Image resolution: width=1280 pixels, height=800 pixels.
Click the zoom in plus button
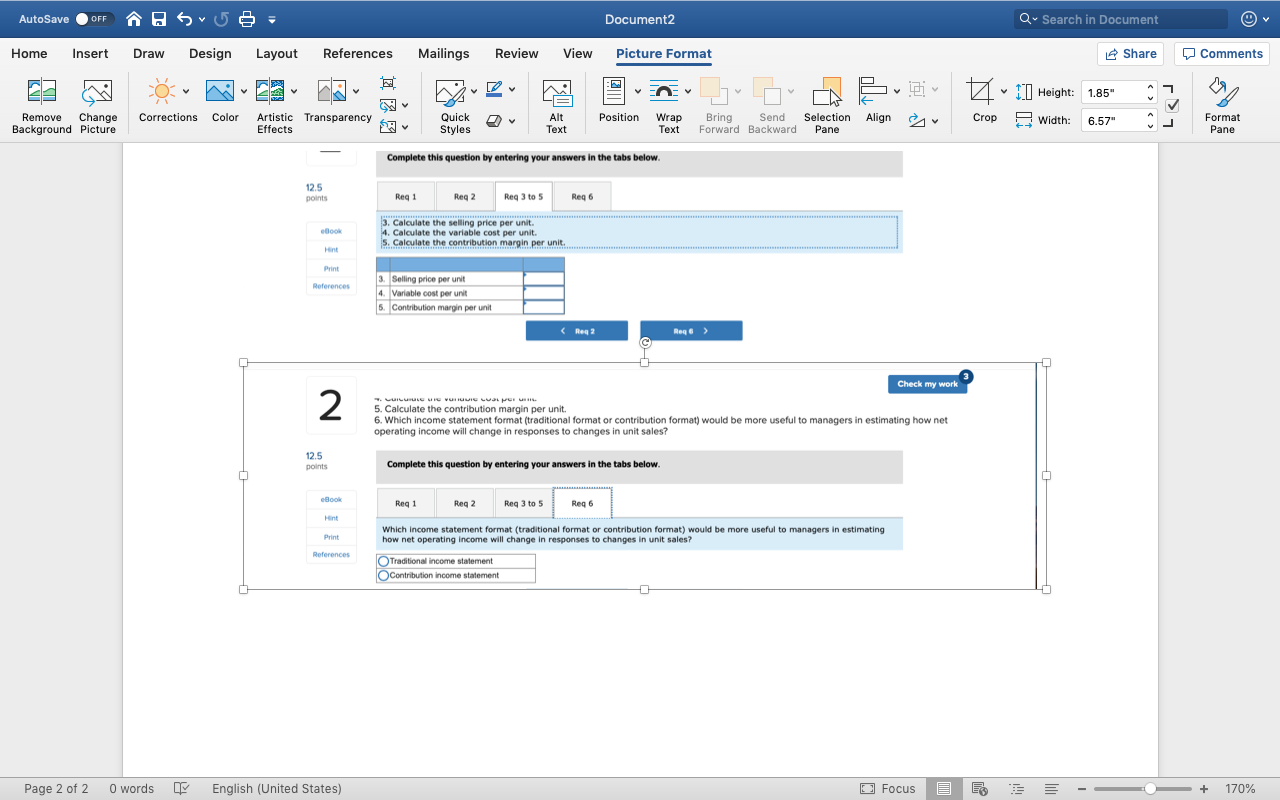pos(1204,788)
